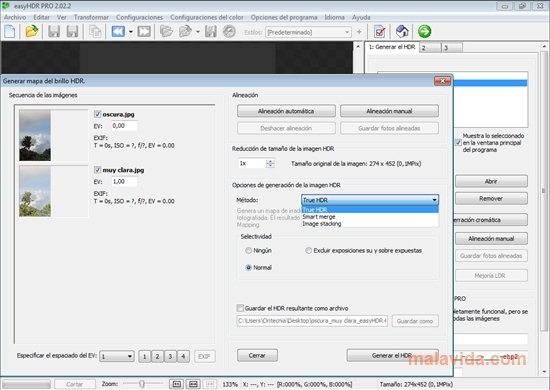Open the Transformar menu
Screen dimensions: 550x390
click(x=91, y=17)
